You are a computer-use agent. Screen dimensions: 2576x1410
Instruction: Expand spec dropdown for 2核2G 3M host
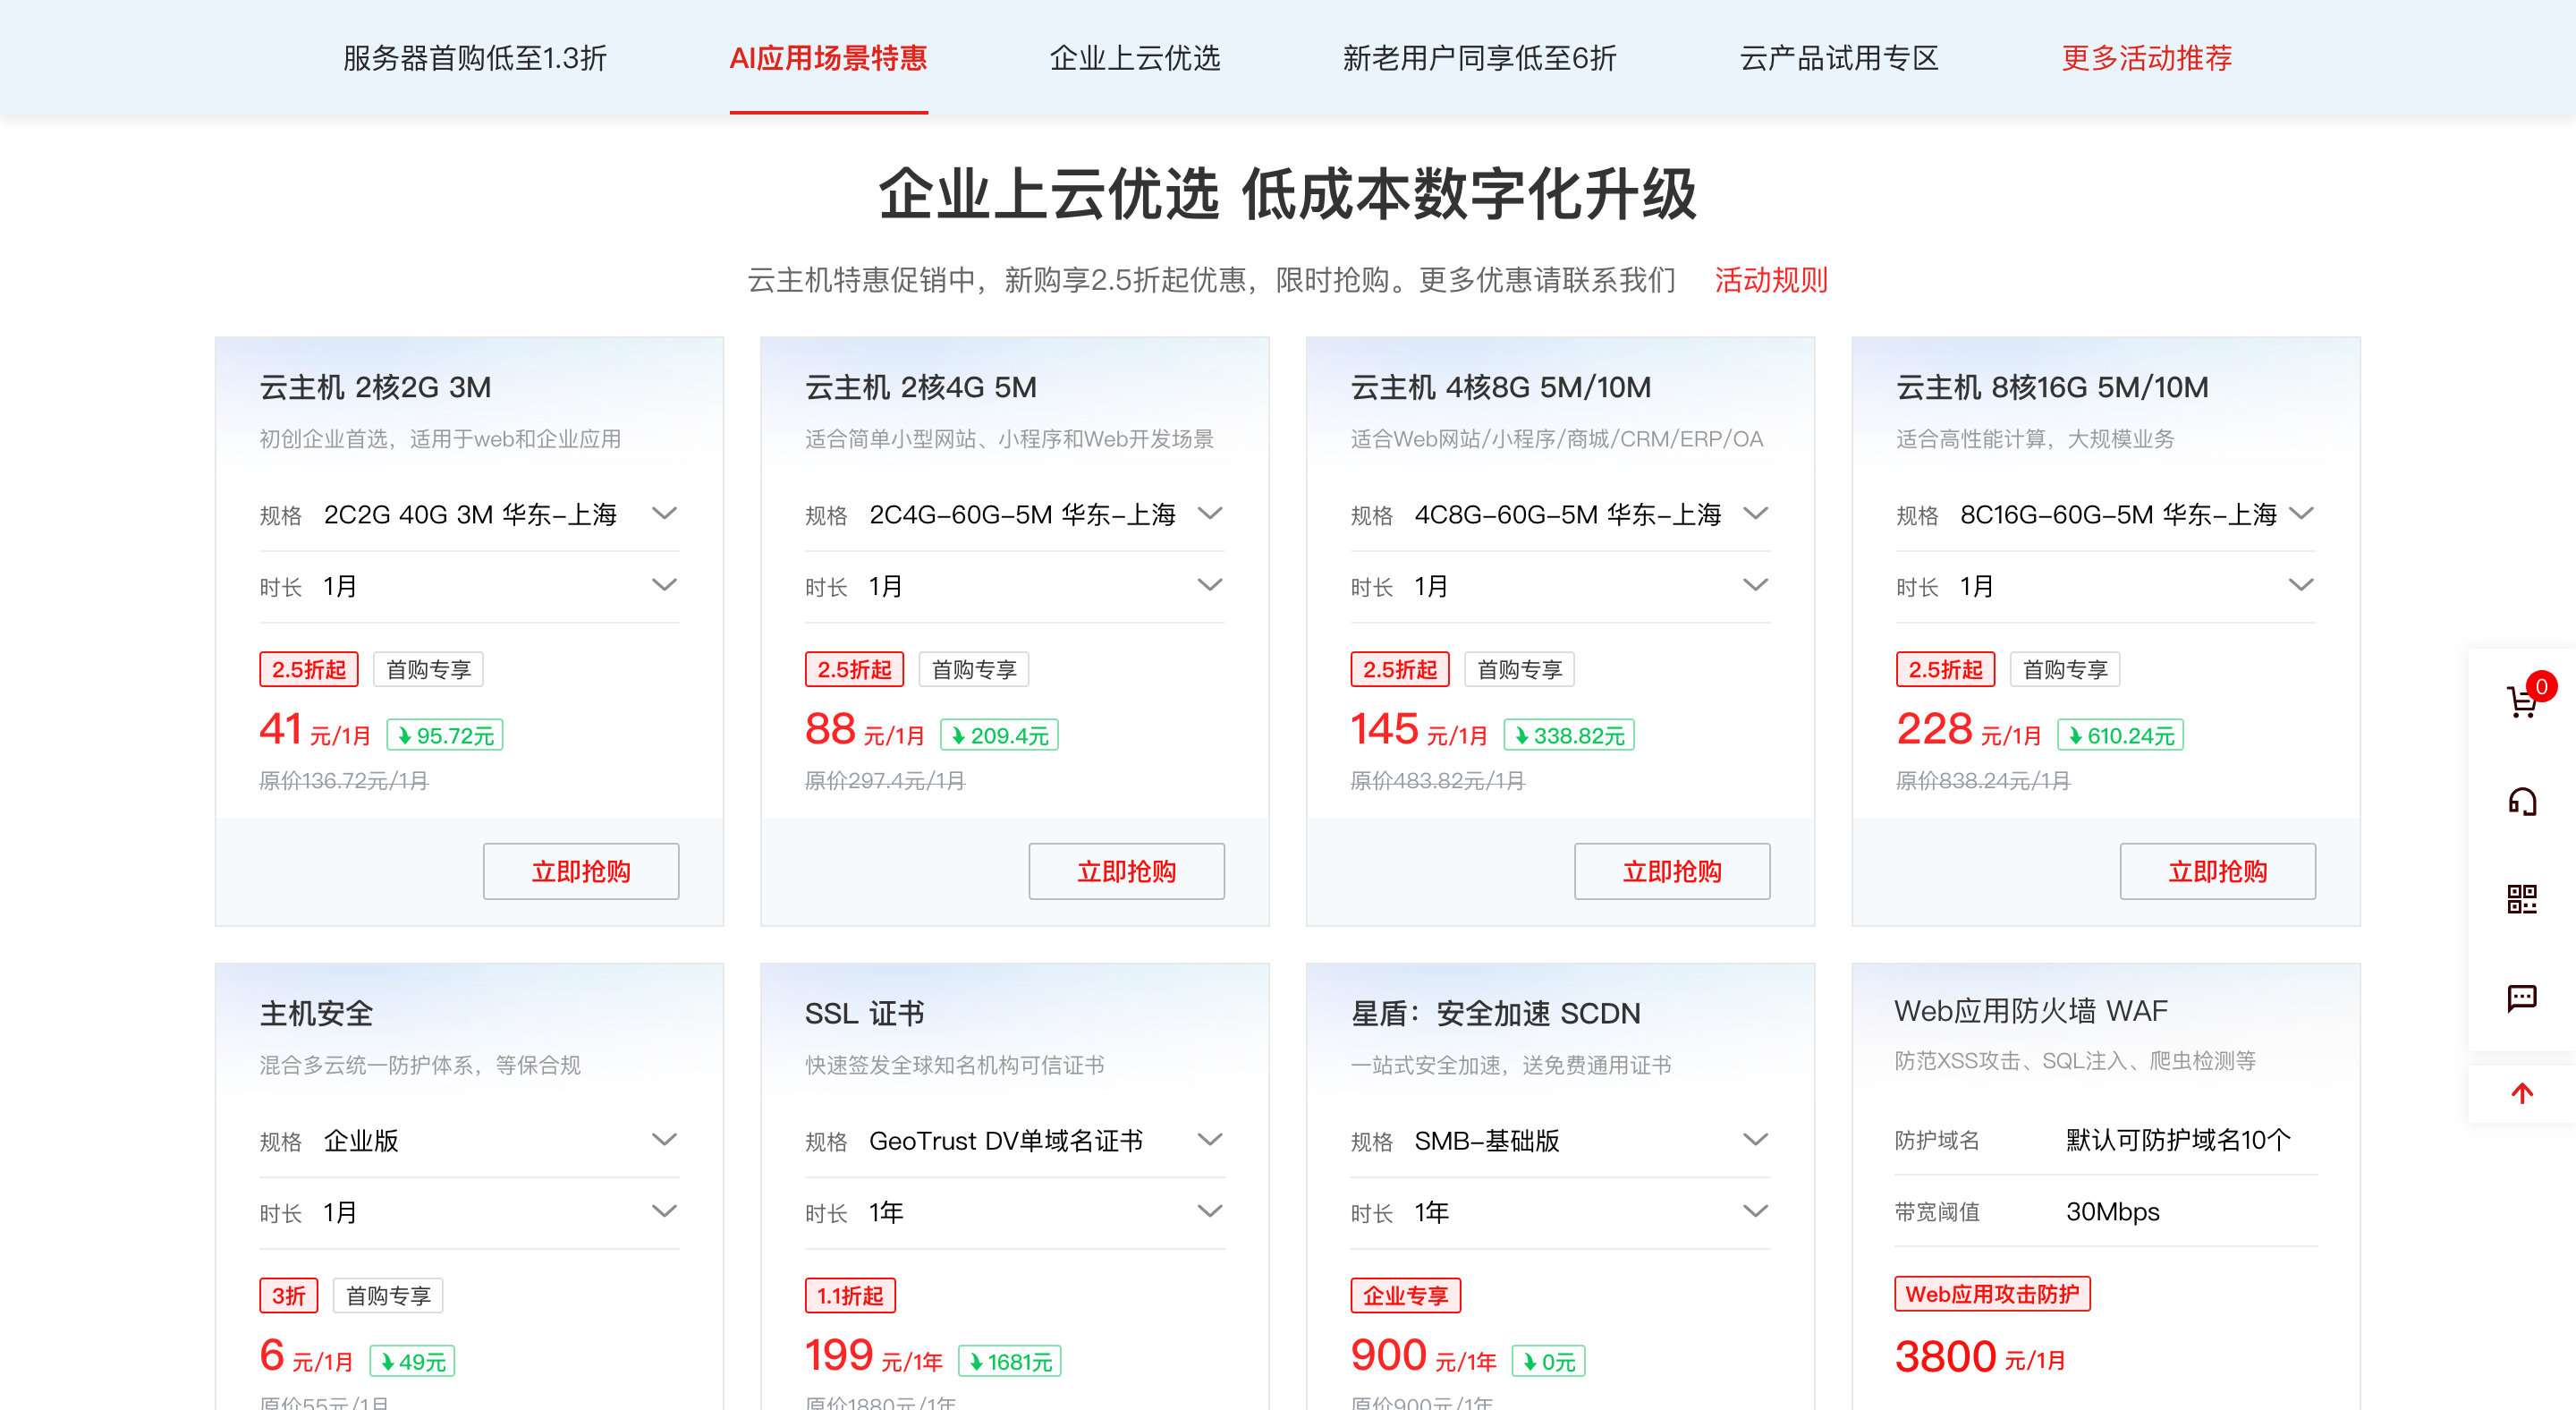(664, 514)
